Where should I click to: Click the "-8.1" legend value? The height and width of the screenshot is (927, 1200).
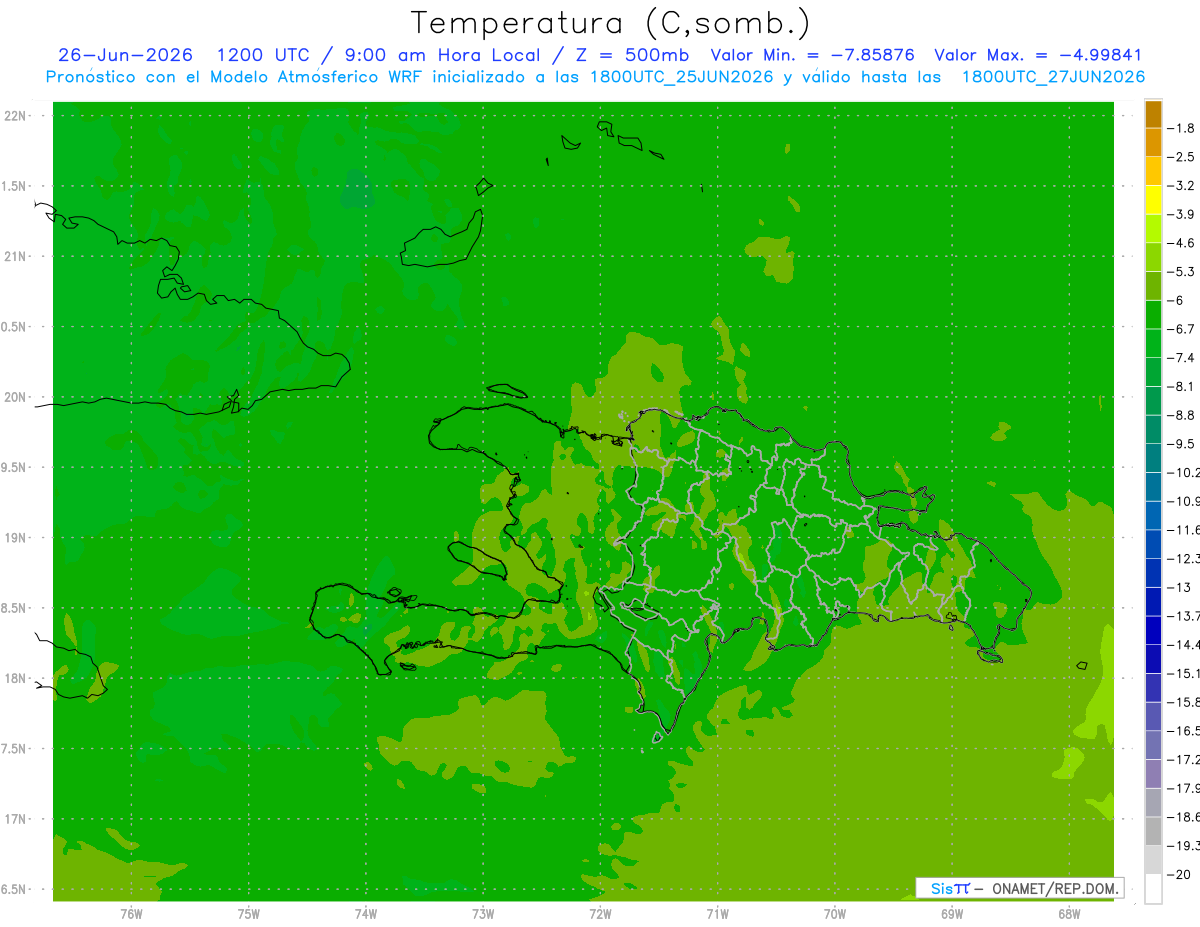pyautogui.click(x=1183, y=386)
